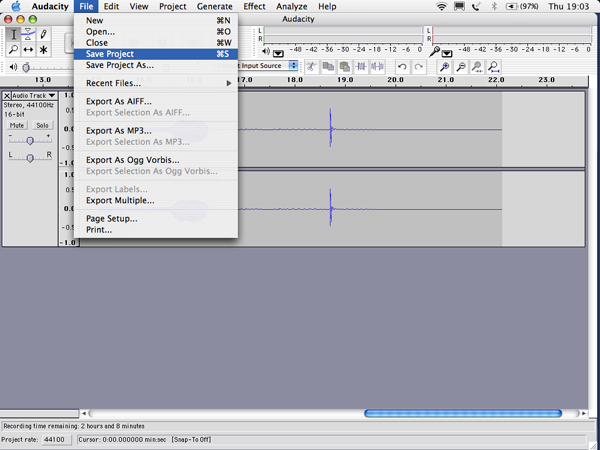
Task: Choose Export As MP3...
Action: (x=156, y=131)
